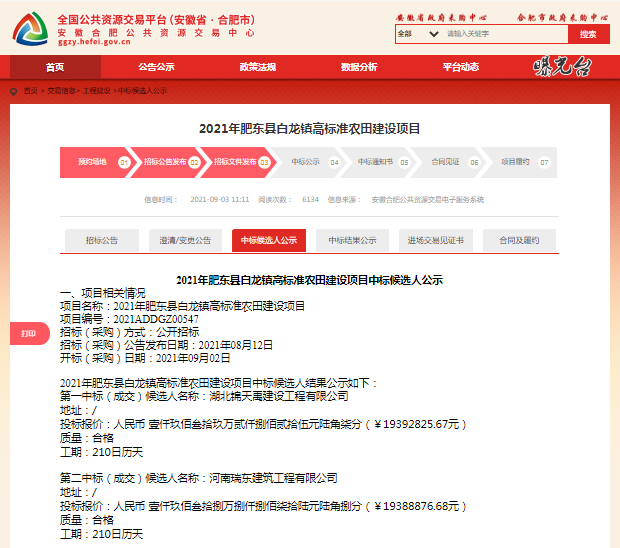Viewport: 620px width, 548px height.
Task: Click the platform logo in the header
Action: pos(30,29)
